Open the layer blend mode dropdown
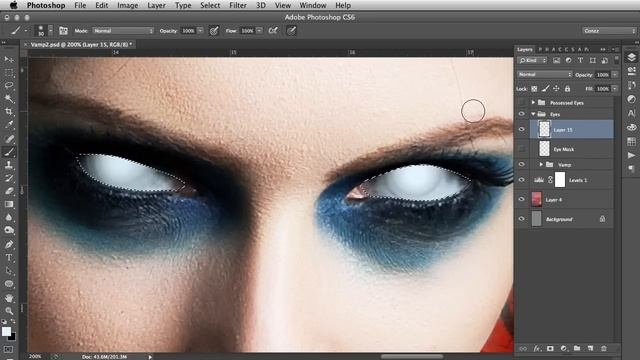 [544, 74]
